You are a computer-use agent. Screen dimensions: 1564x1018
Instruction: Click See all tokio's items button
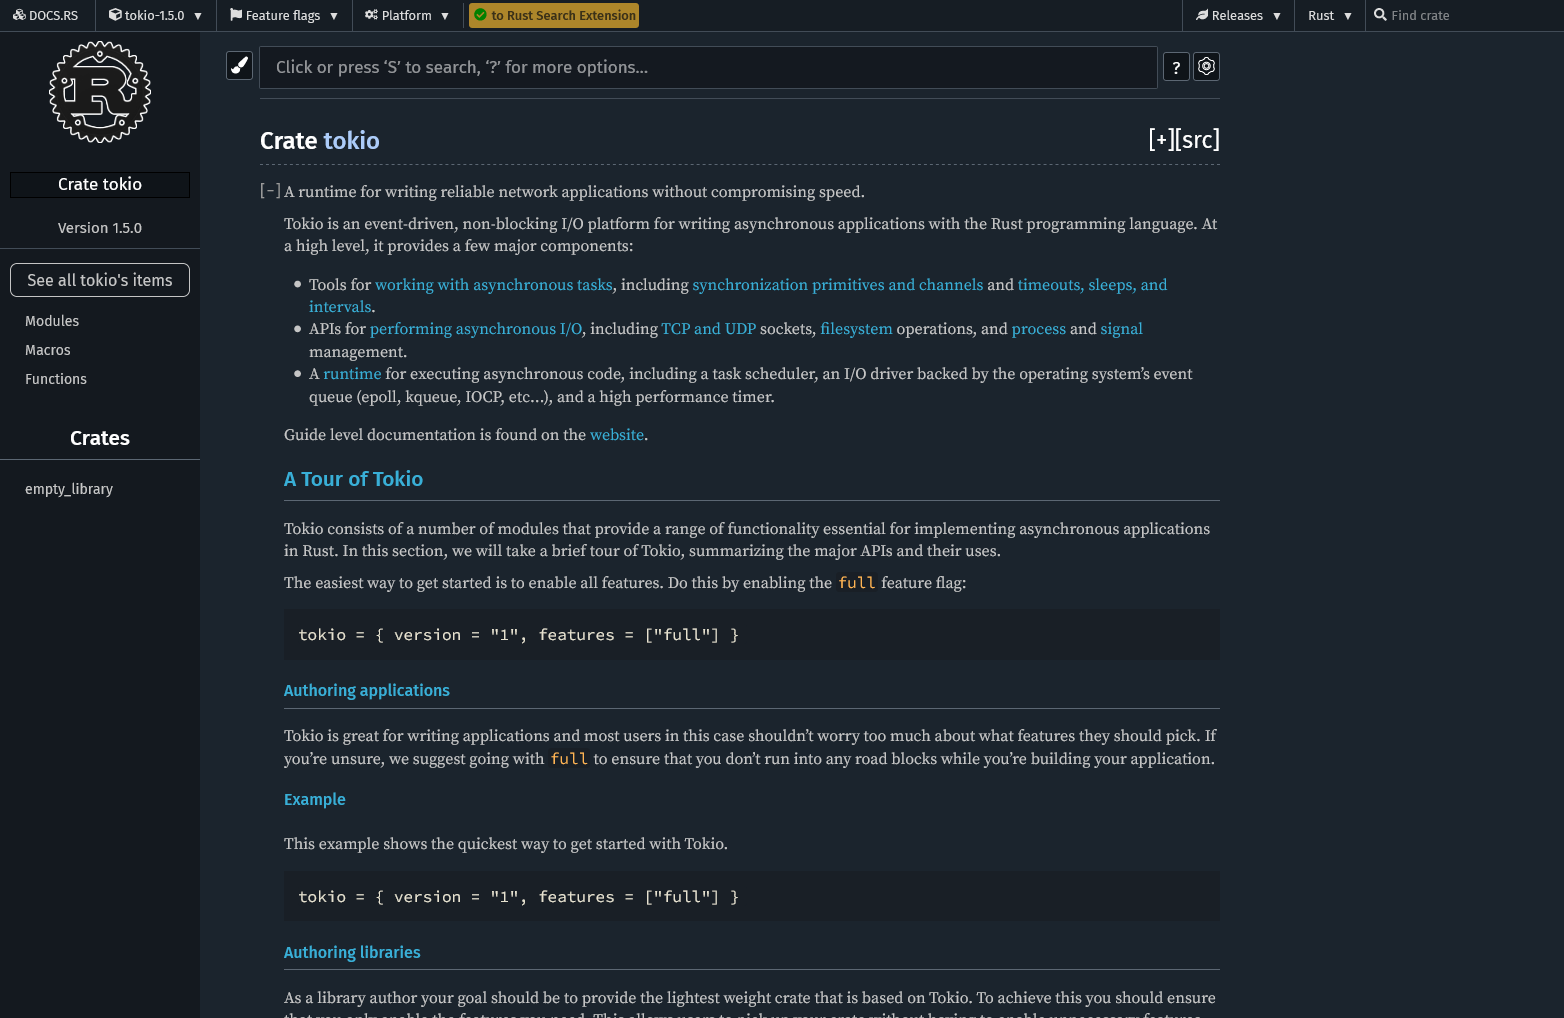tap(100, 280)
